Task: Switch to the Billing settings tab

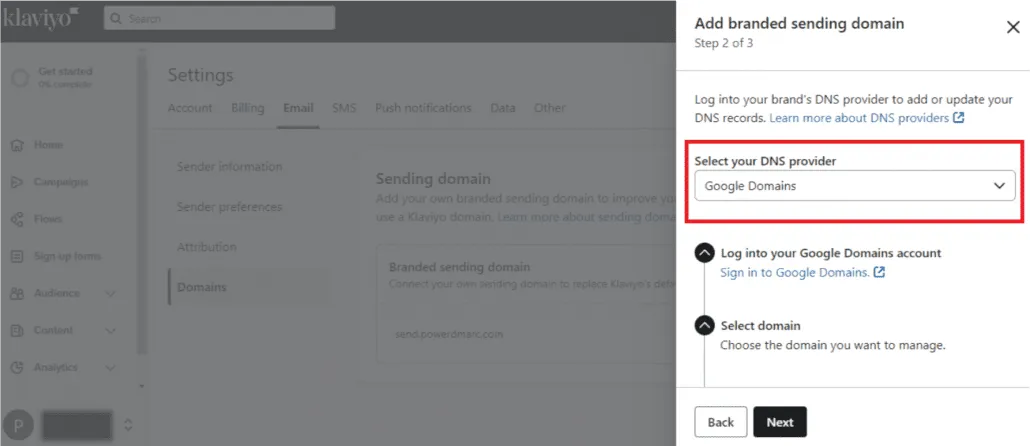Action: [248, 108]
